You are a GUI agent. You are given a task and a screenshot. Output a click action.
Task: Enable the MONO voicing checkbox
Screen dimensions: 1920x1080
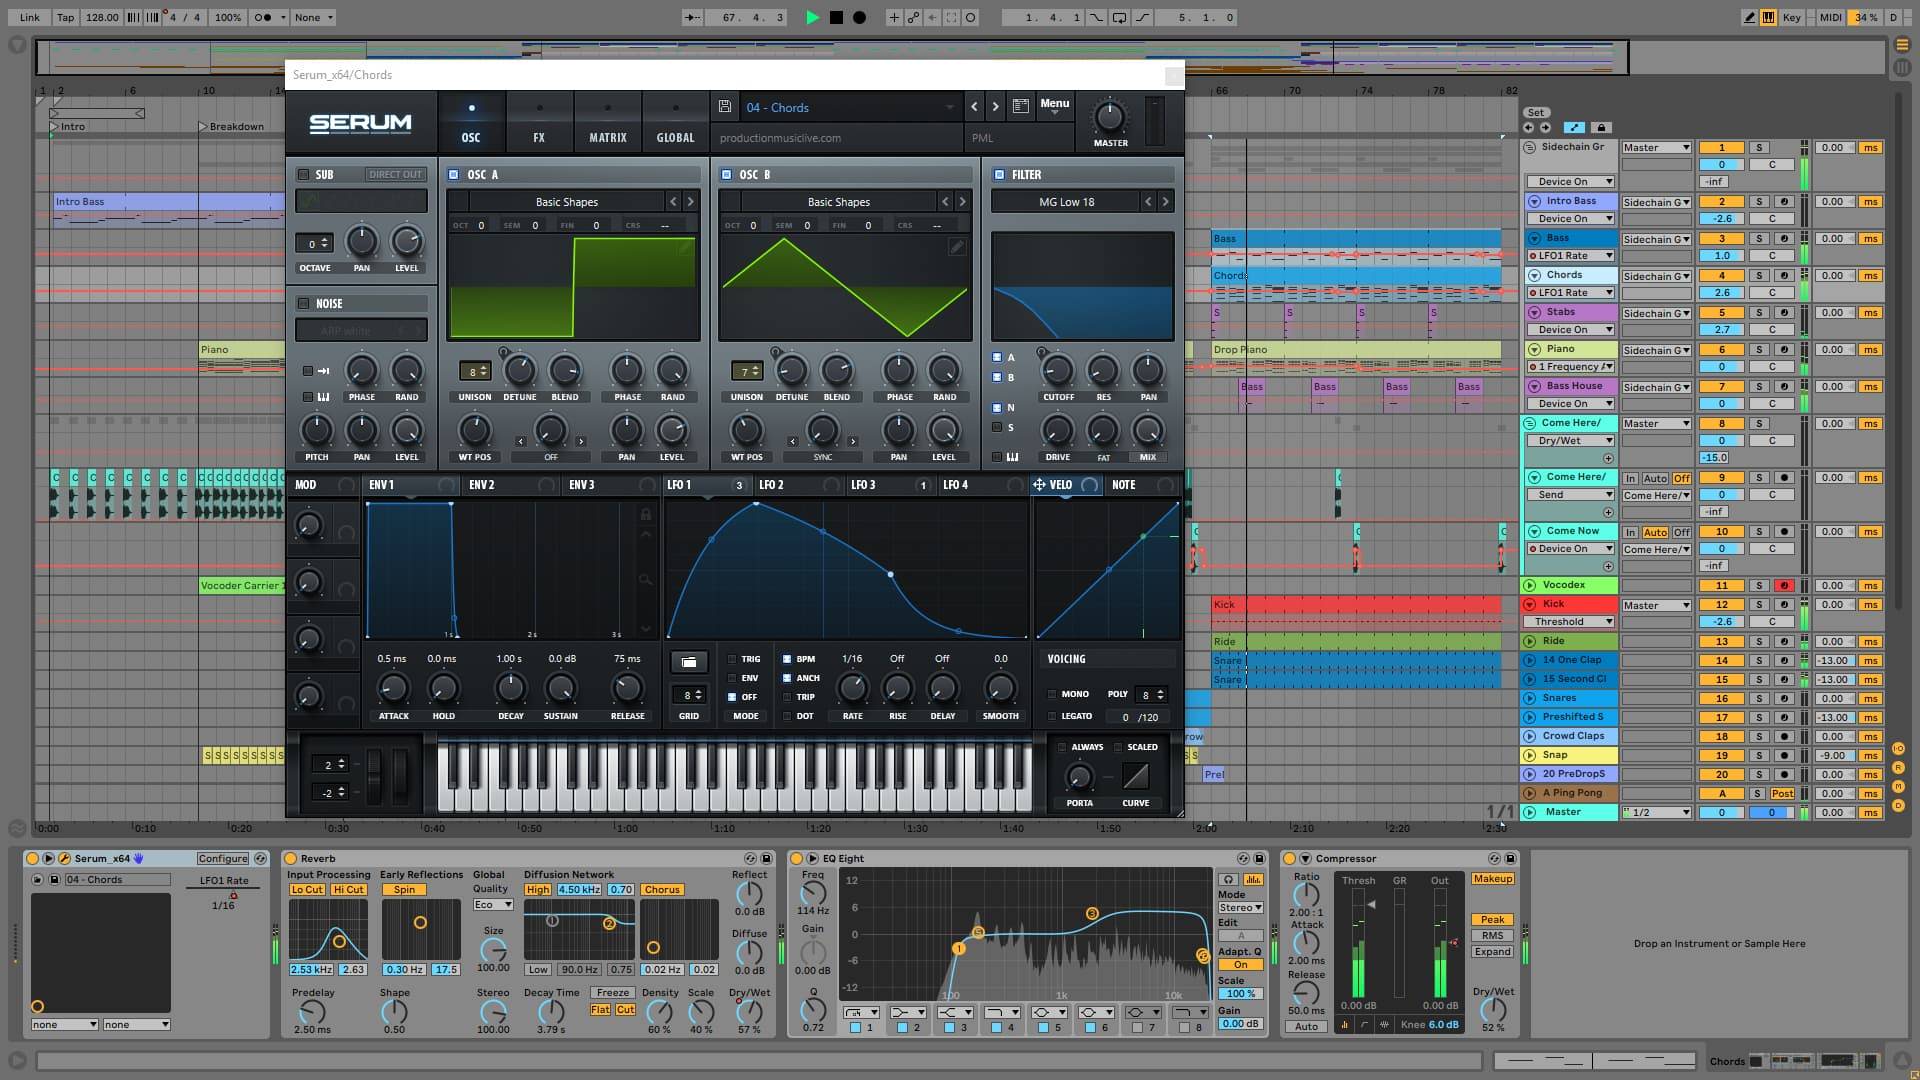[1052, 694]
